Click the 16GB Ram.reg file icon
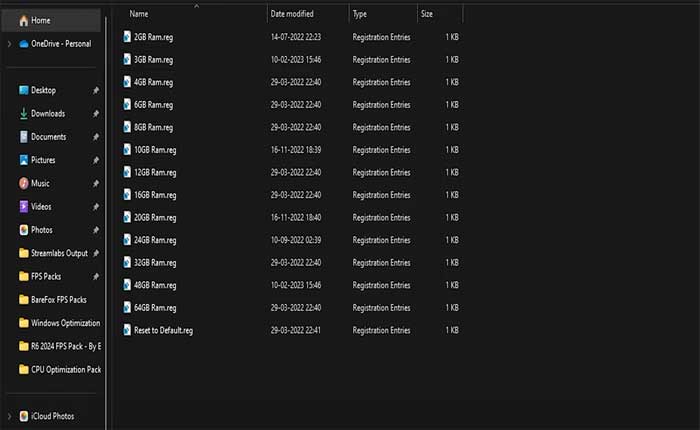The width and height of the screenshot is (700, 430). (x=127, y=195)
